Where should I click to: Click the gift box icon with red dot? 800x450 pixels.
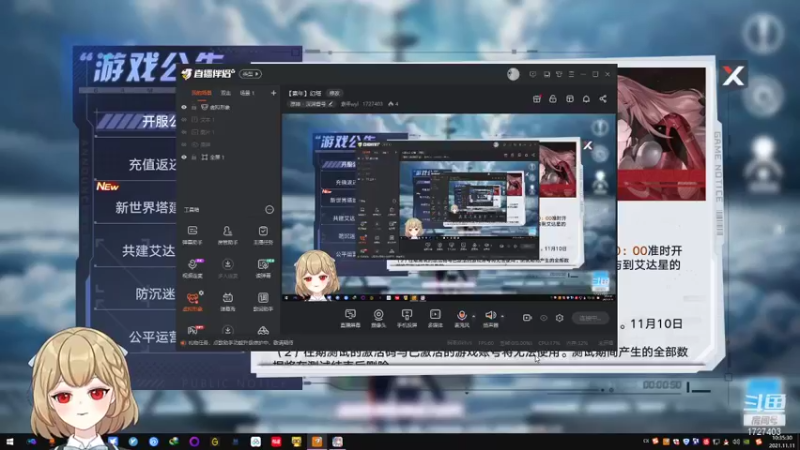[x=537, y=99]
